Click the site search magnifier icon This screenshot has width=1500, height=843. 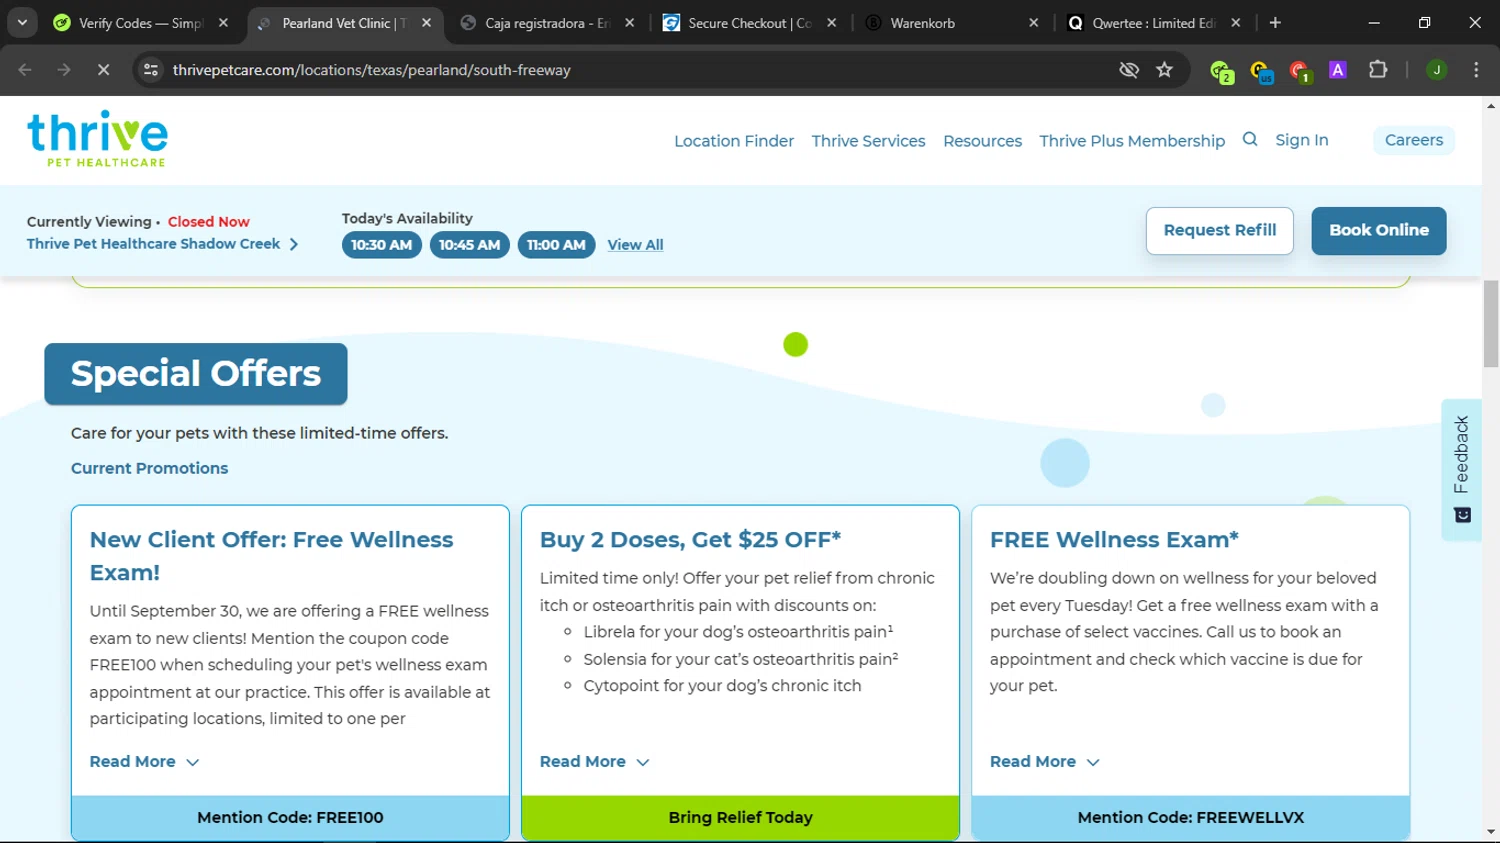click(1250, 140)
